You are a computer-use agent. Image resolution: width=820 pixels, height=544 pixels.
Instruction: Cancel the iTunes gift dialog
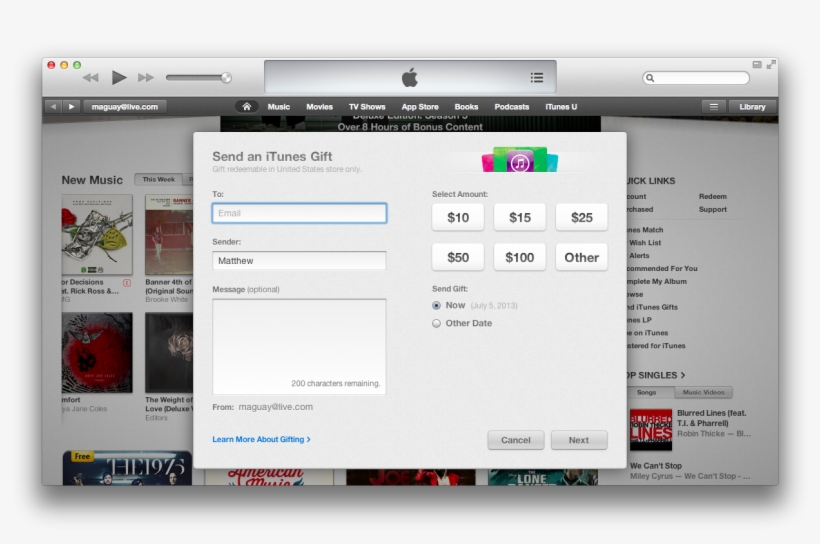[x=516, y=440]
